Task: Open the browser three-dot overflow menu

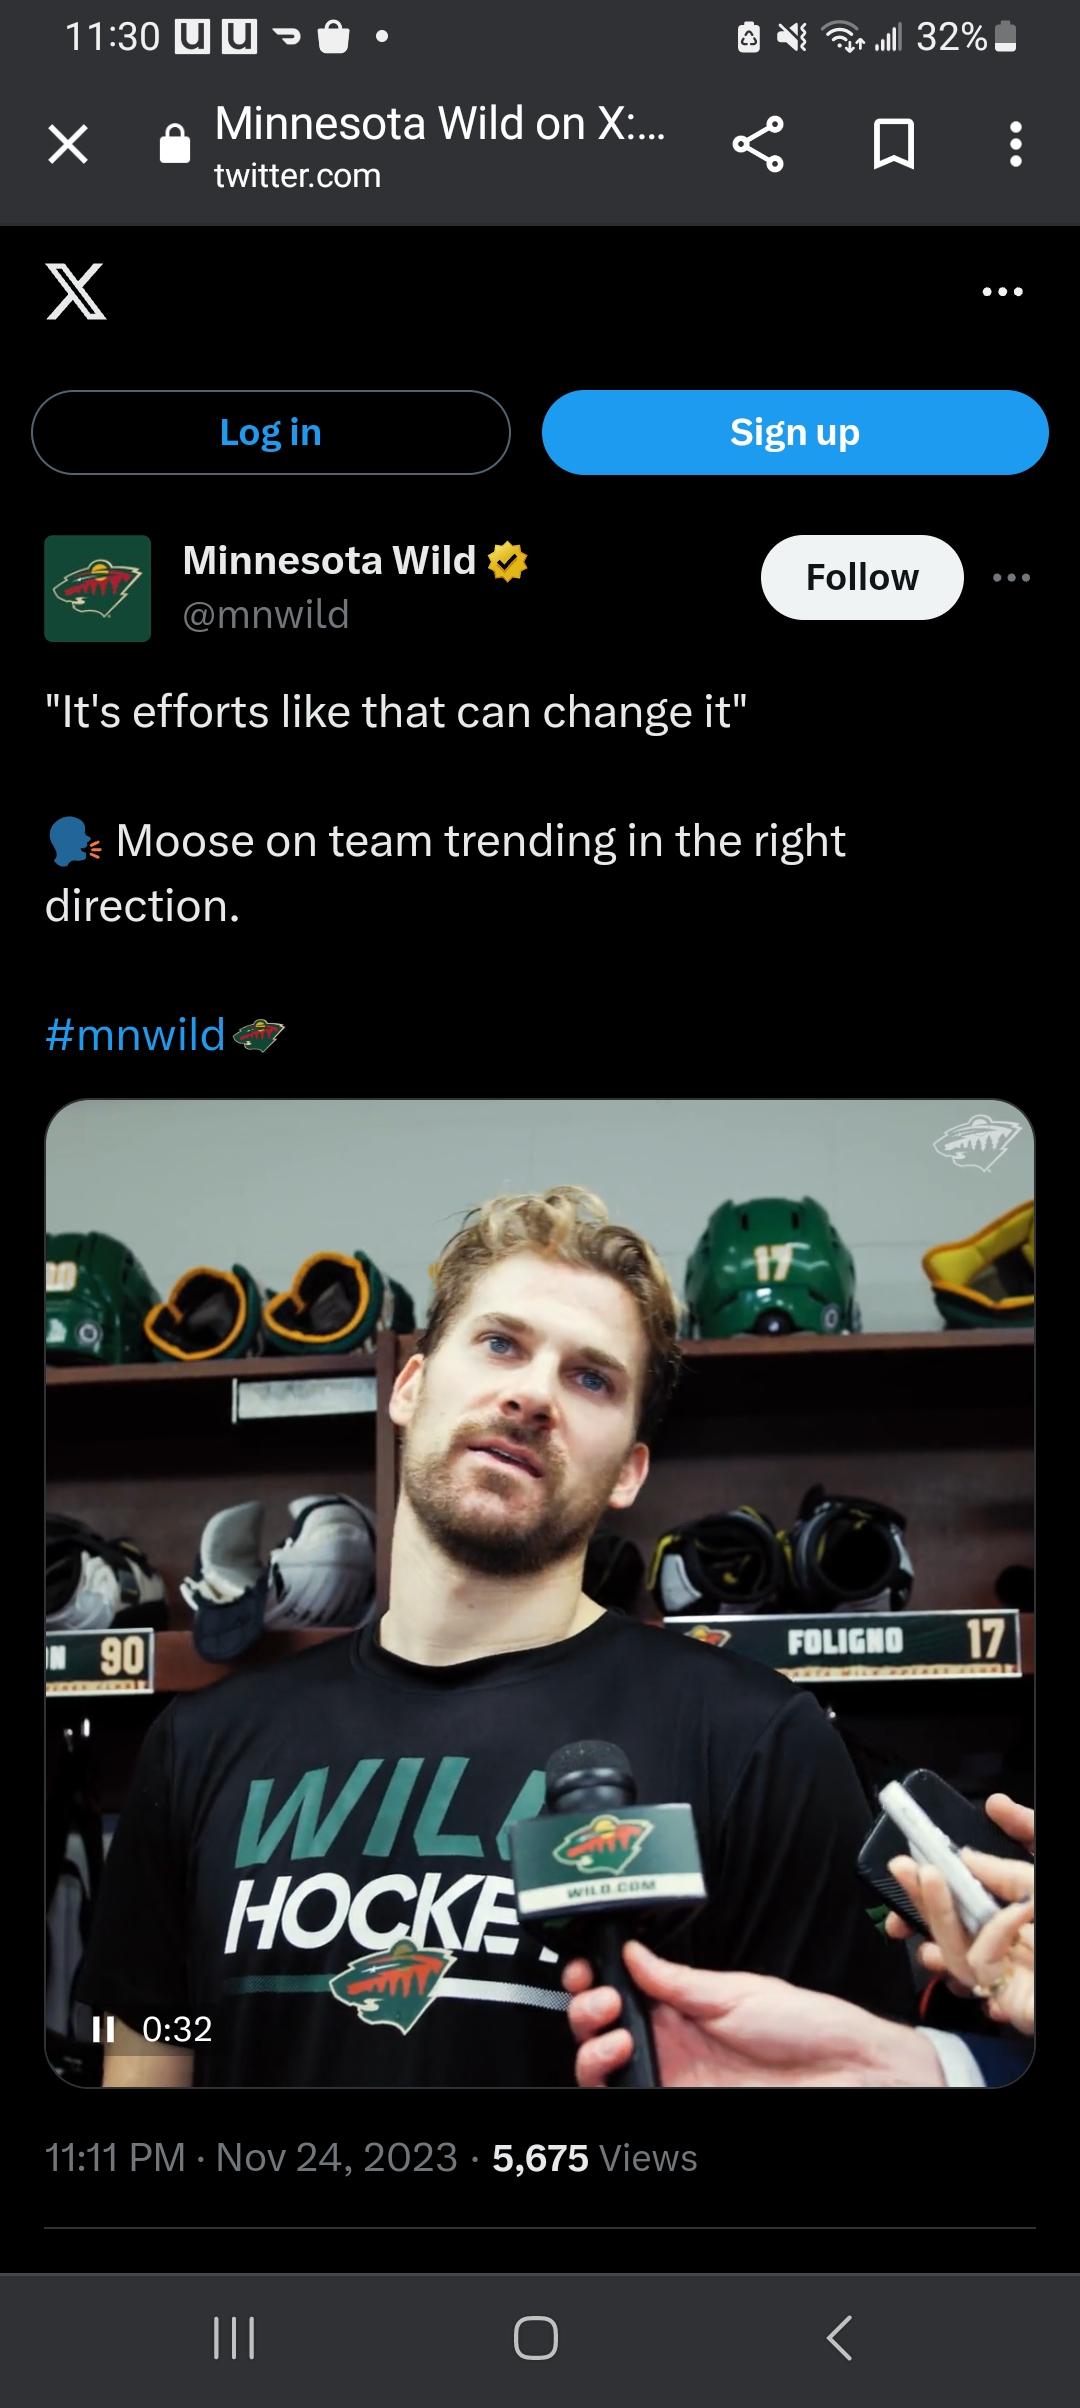Action: click(1015, 144)
